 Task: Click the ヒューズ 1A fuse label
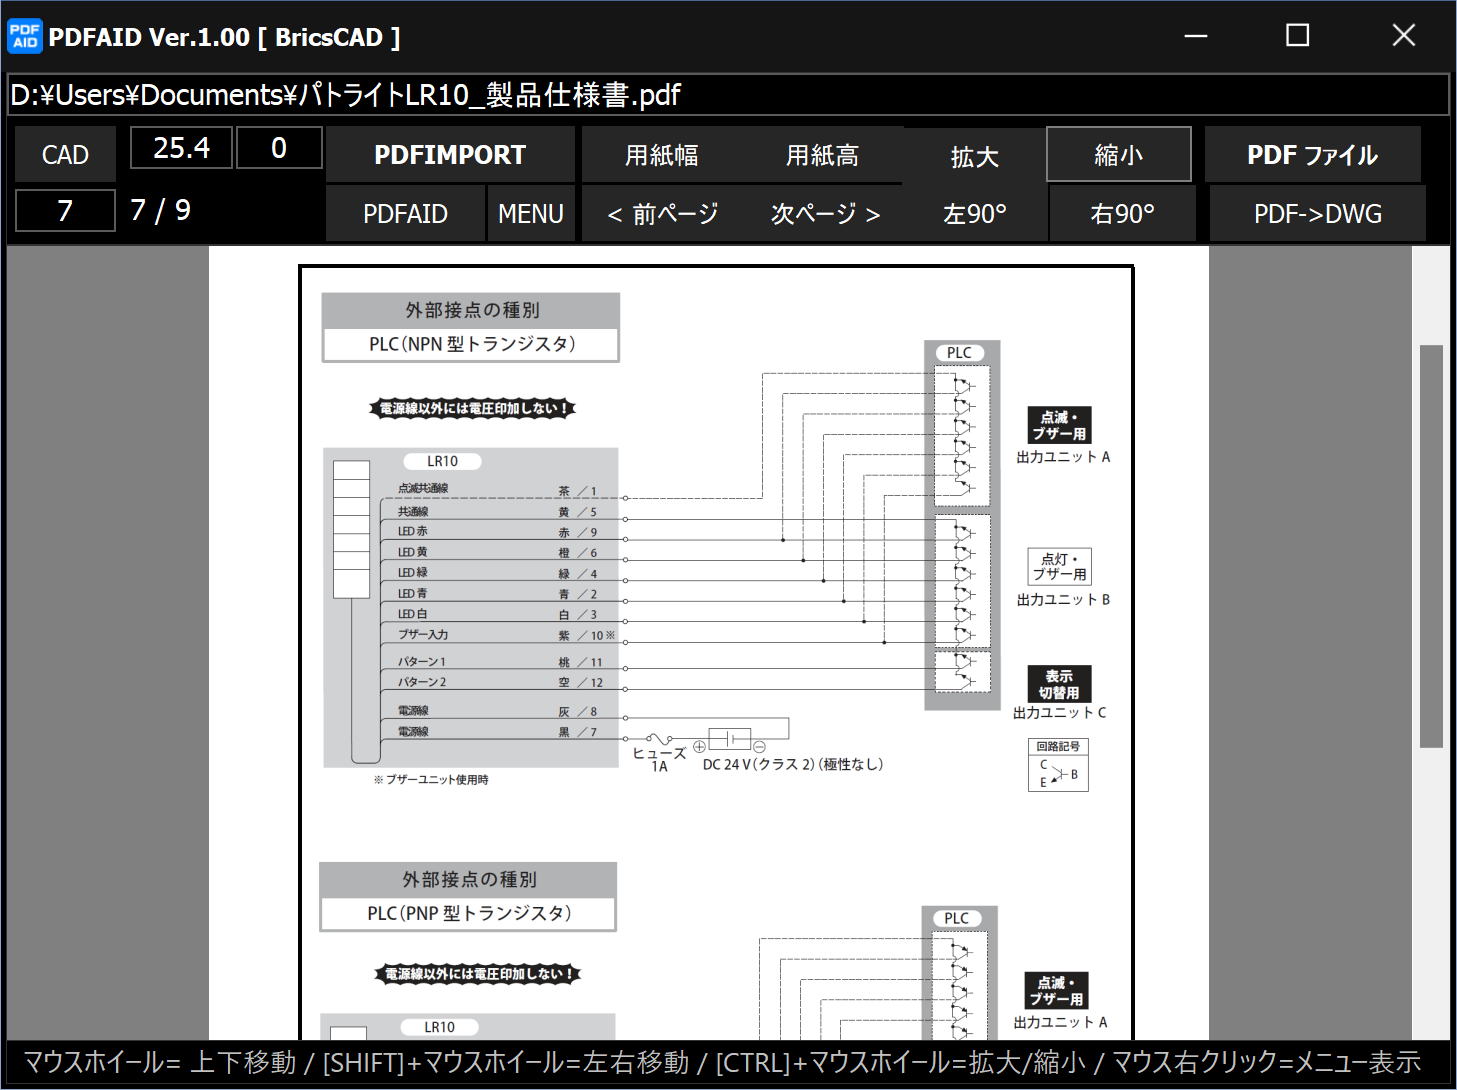tap(660, 759)
